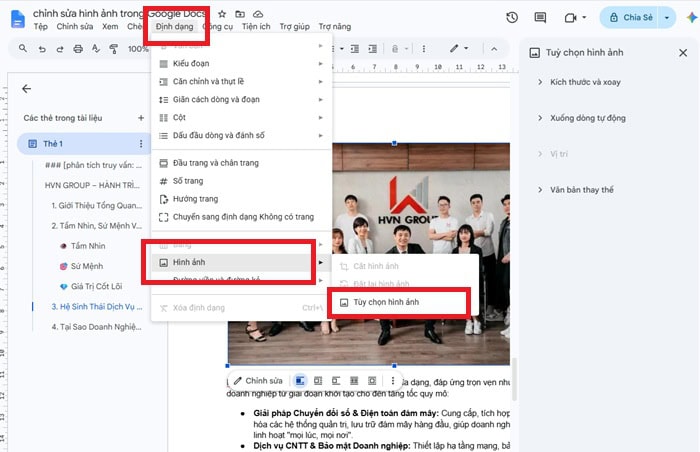Redo the last action
The image size is (700, 452).
(59, 49)
